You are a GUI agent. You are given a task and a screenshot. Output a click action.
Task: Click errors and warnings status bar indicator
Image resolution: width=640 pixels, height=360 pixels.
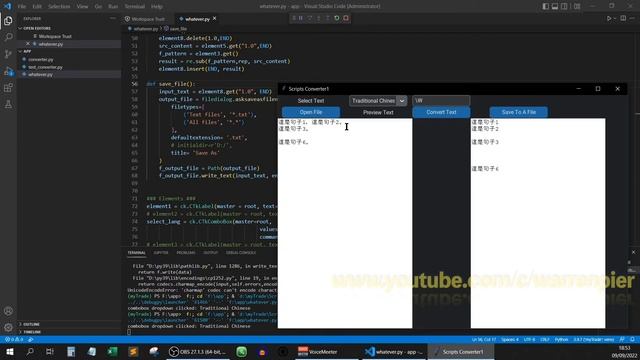tap(14, 339)
